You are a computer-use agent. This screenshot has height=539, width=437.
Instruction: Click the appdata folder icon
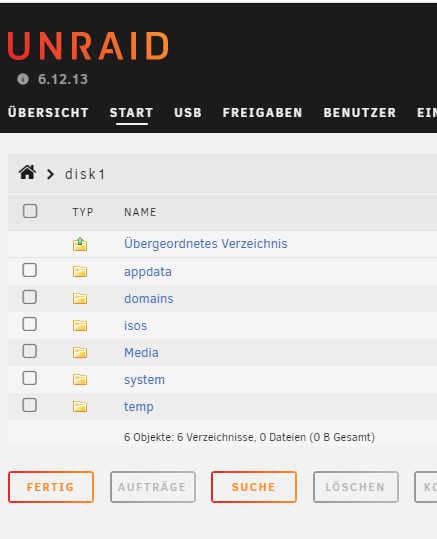point(80,272)
